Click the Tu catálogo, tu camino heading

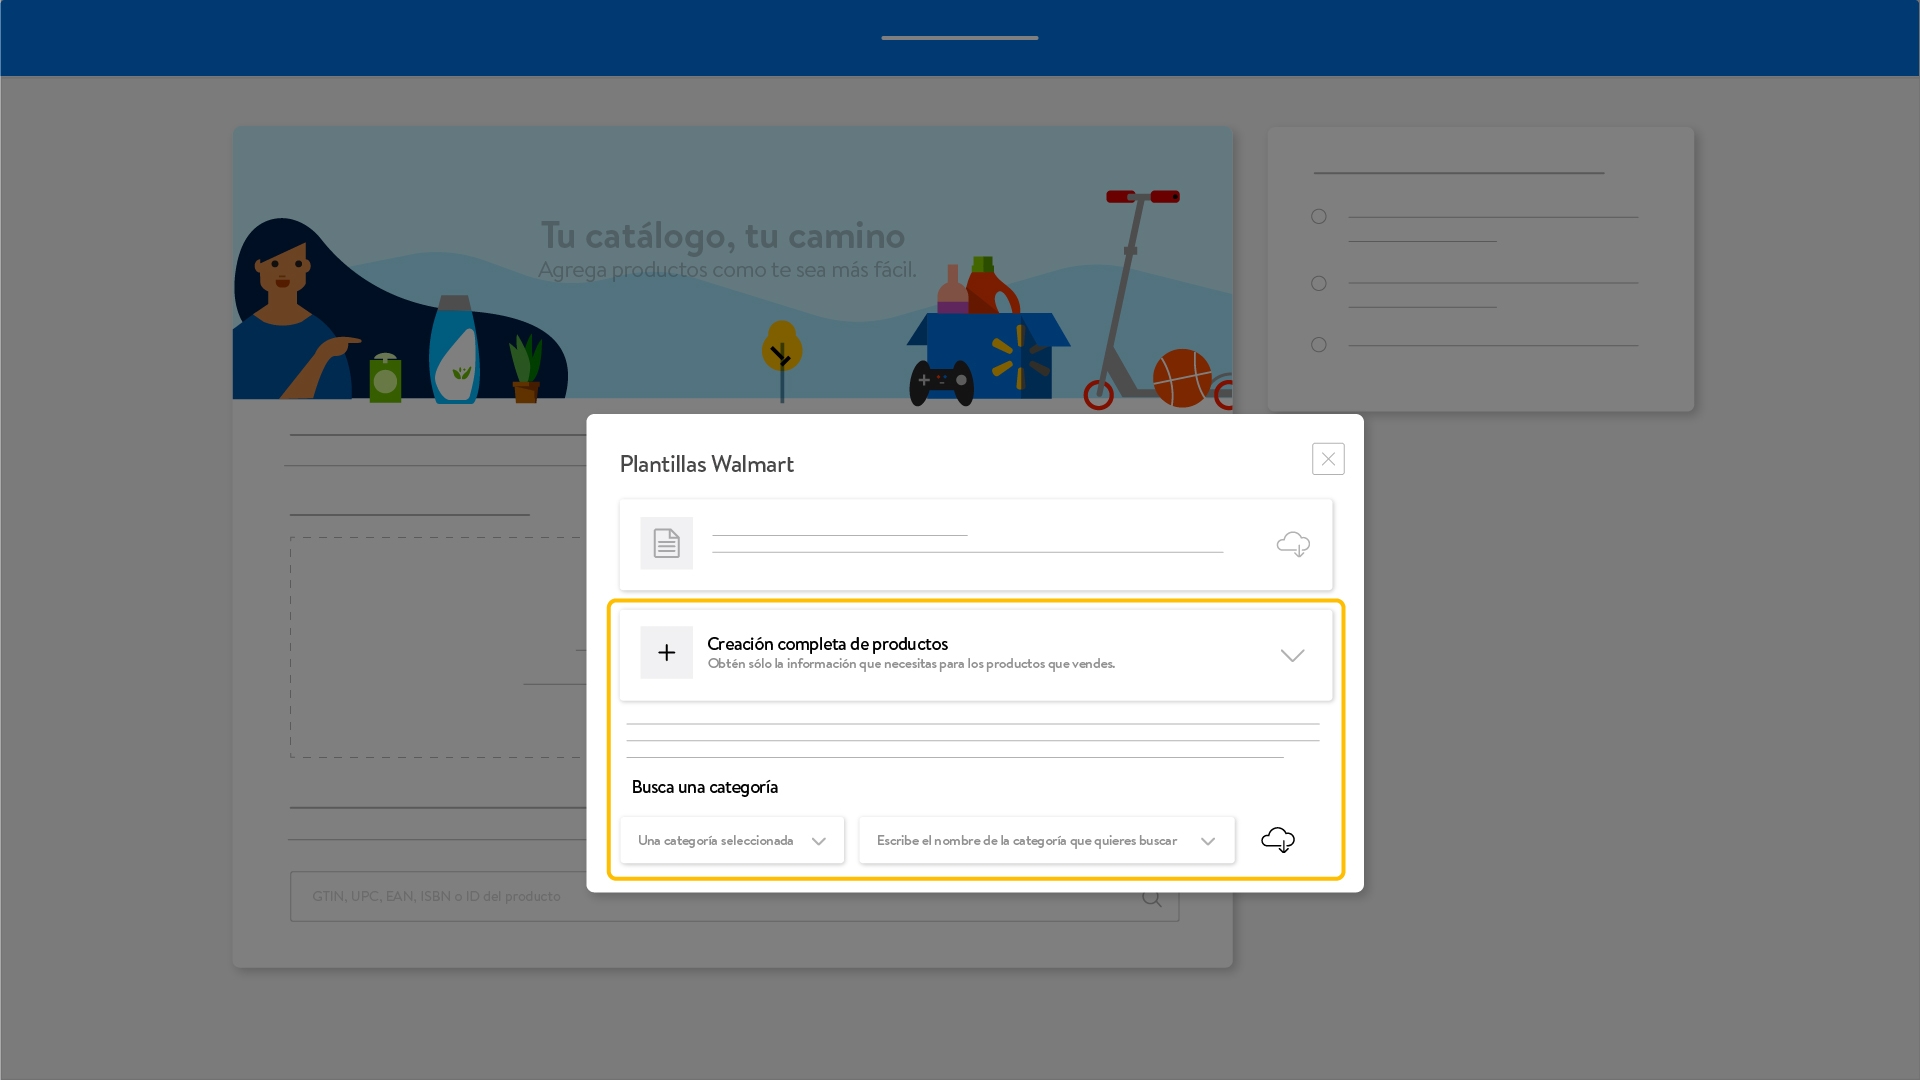[x=723, y=235]
